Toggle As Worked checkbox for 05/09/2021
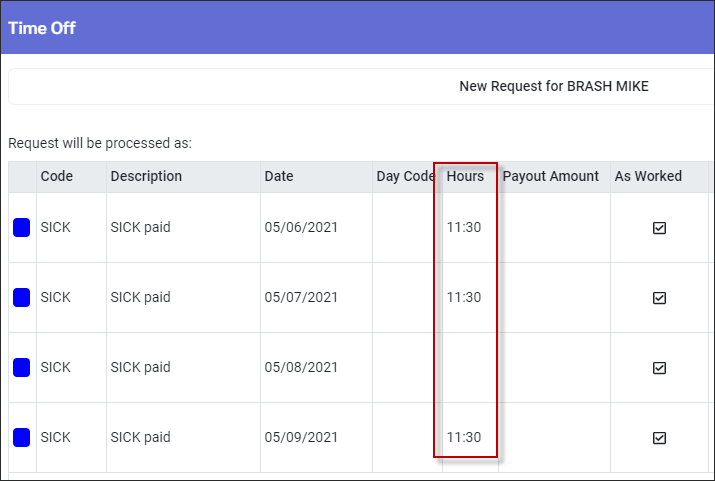This screenshot has width=715, height=481. [659, 438]
